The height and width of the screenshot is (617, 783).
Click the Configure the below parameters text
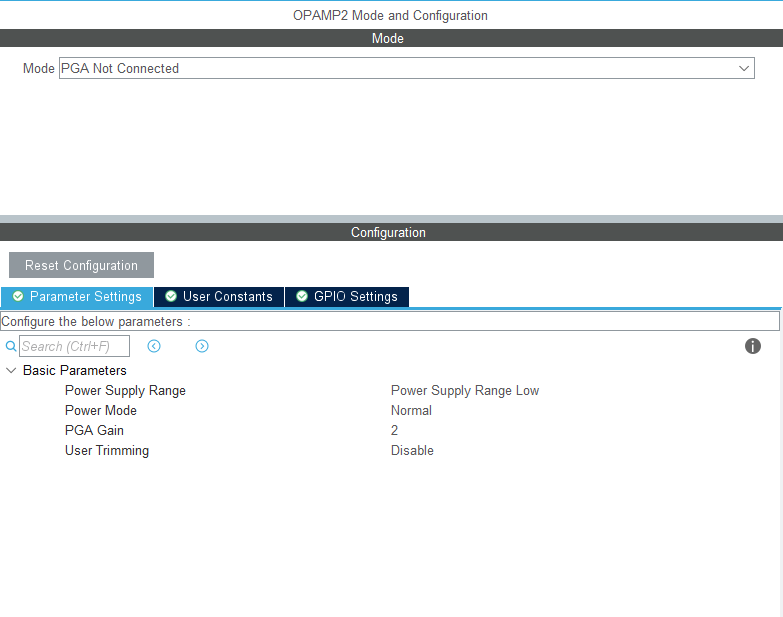click(x=96, y=321)
